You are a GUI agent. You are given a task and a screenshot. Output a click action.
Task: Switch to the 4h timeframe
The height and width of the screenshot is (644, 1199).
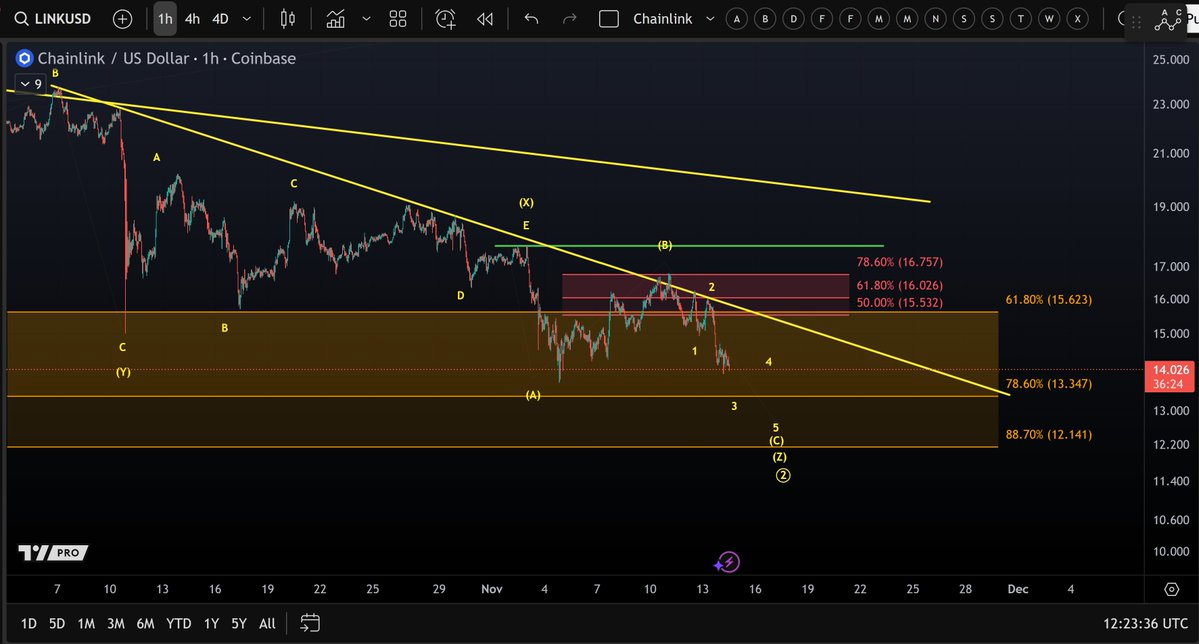pyautogui.click(x=193, y=18)
